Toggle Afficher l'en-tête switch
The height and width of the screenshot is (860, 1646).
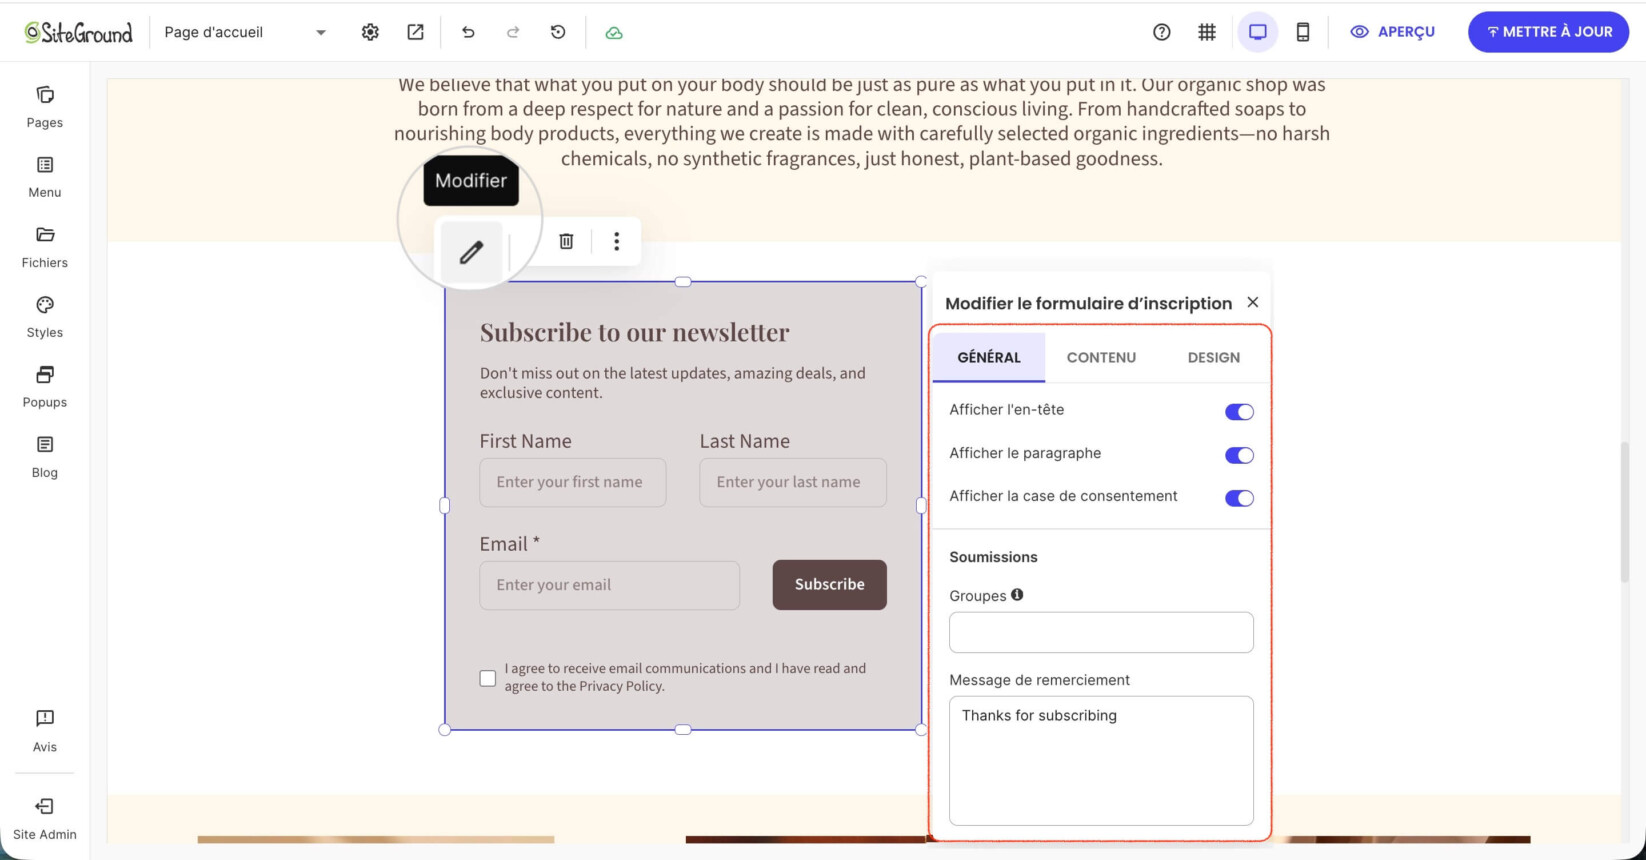pos(1239,412)
